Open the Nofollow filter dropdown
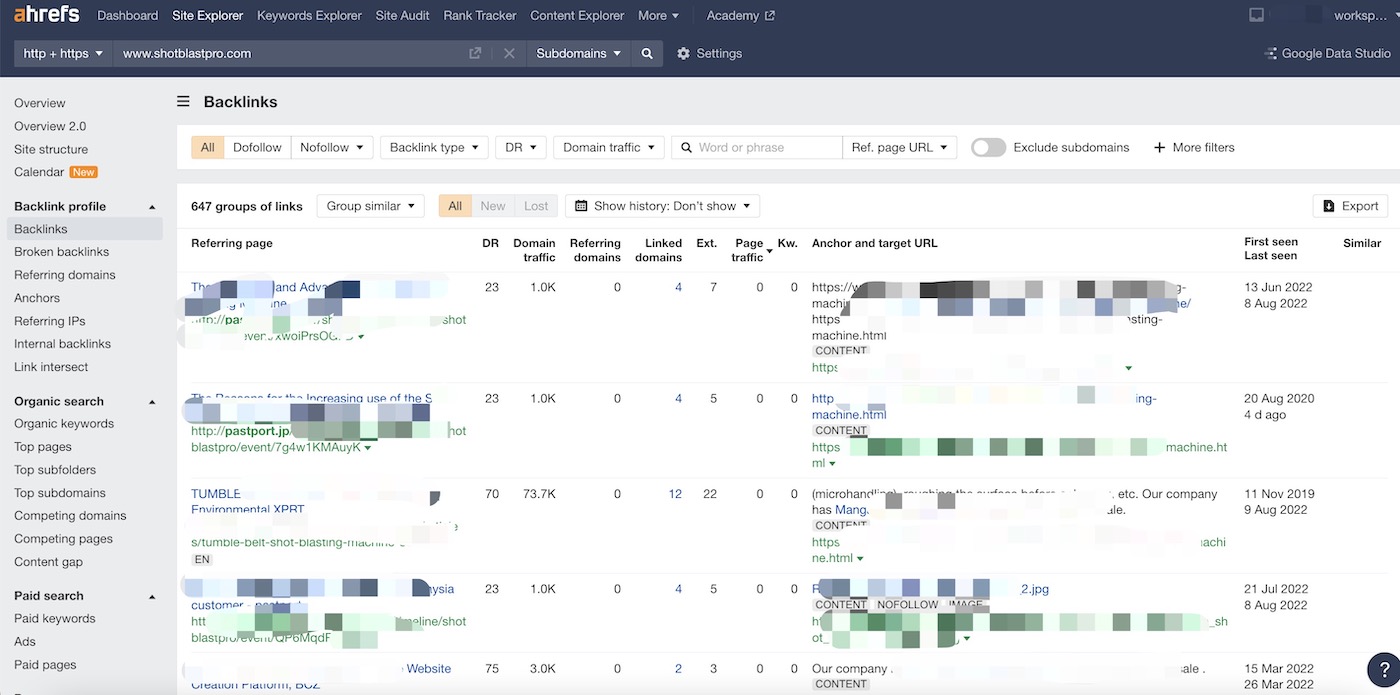This screenshot has width=1400, height=695. [x=332, y=147]
